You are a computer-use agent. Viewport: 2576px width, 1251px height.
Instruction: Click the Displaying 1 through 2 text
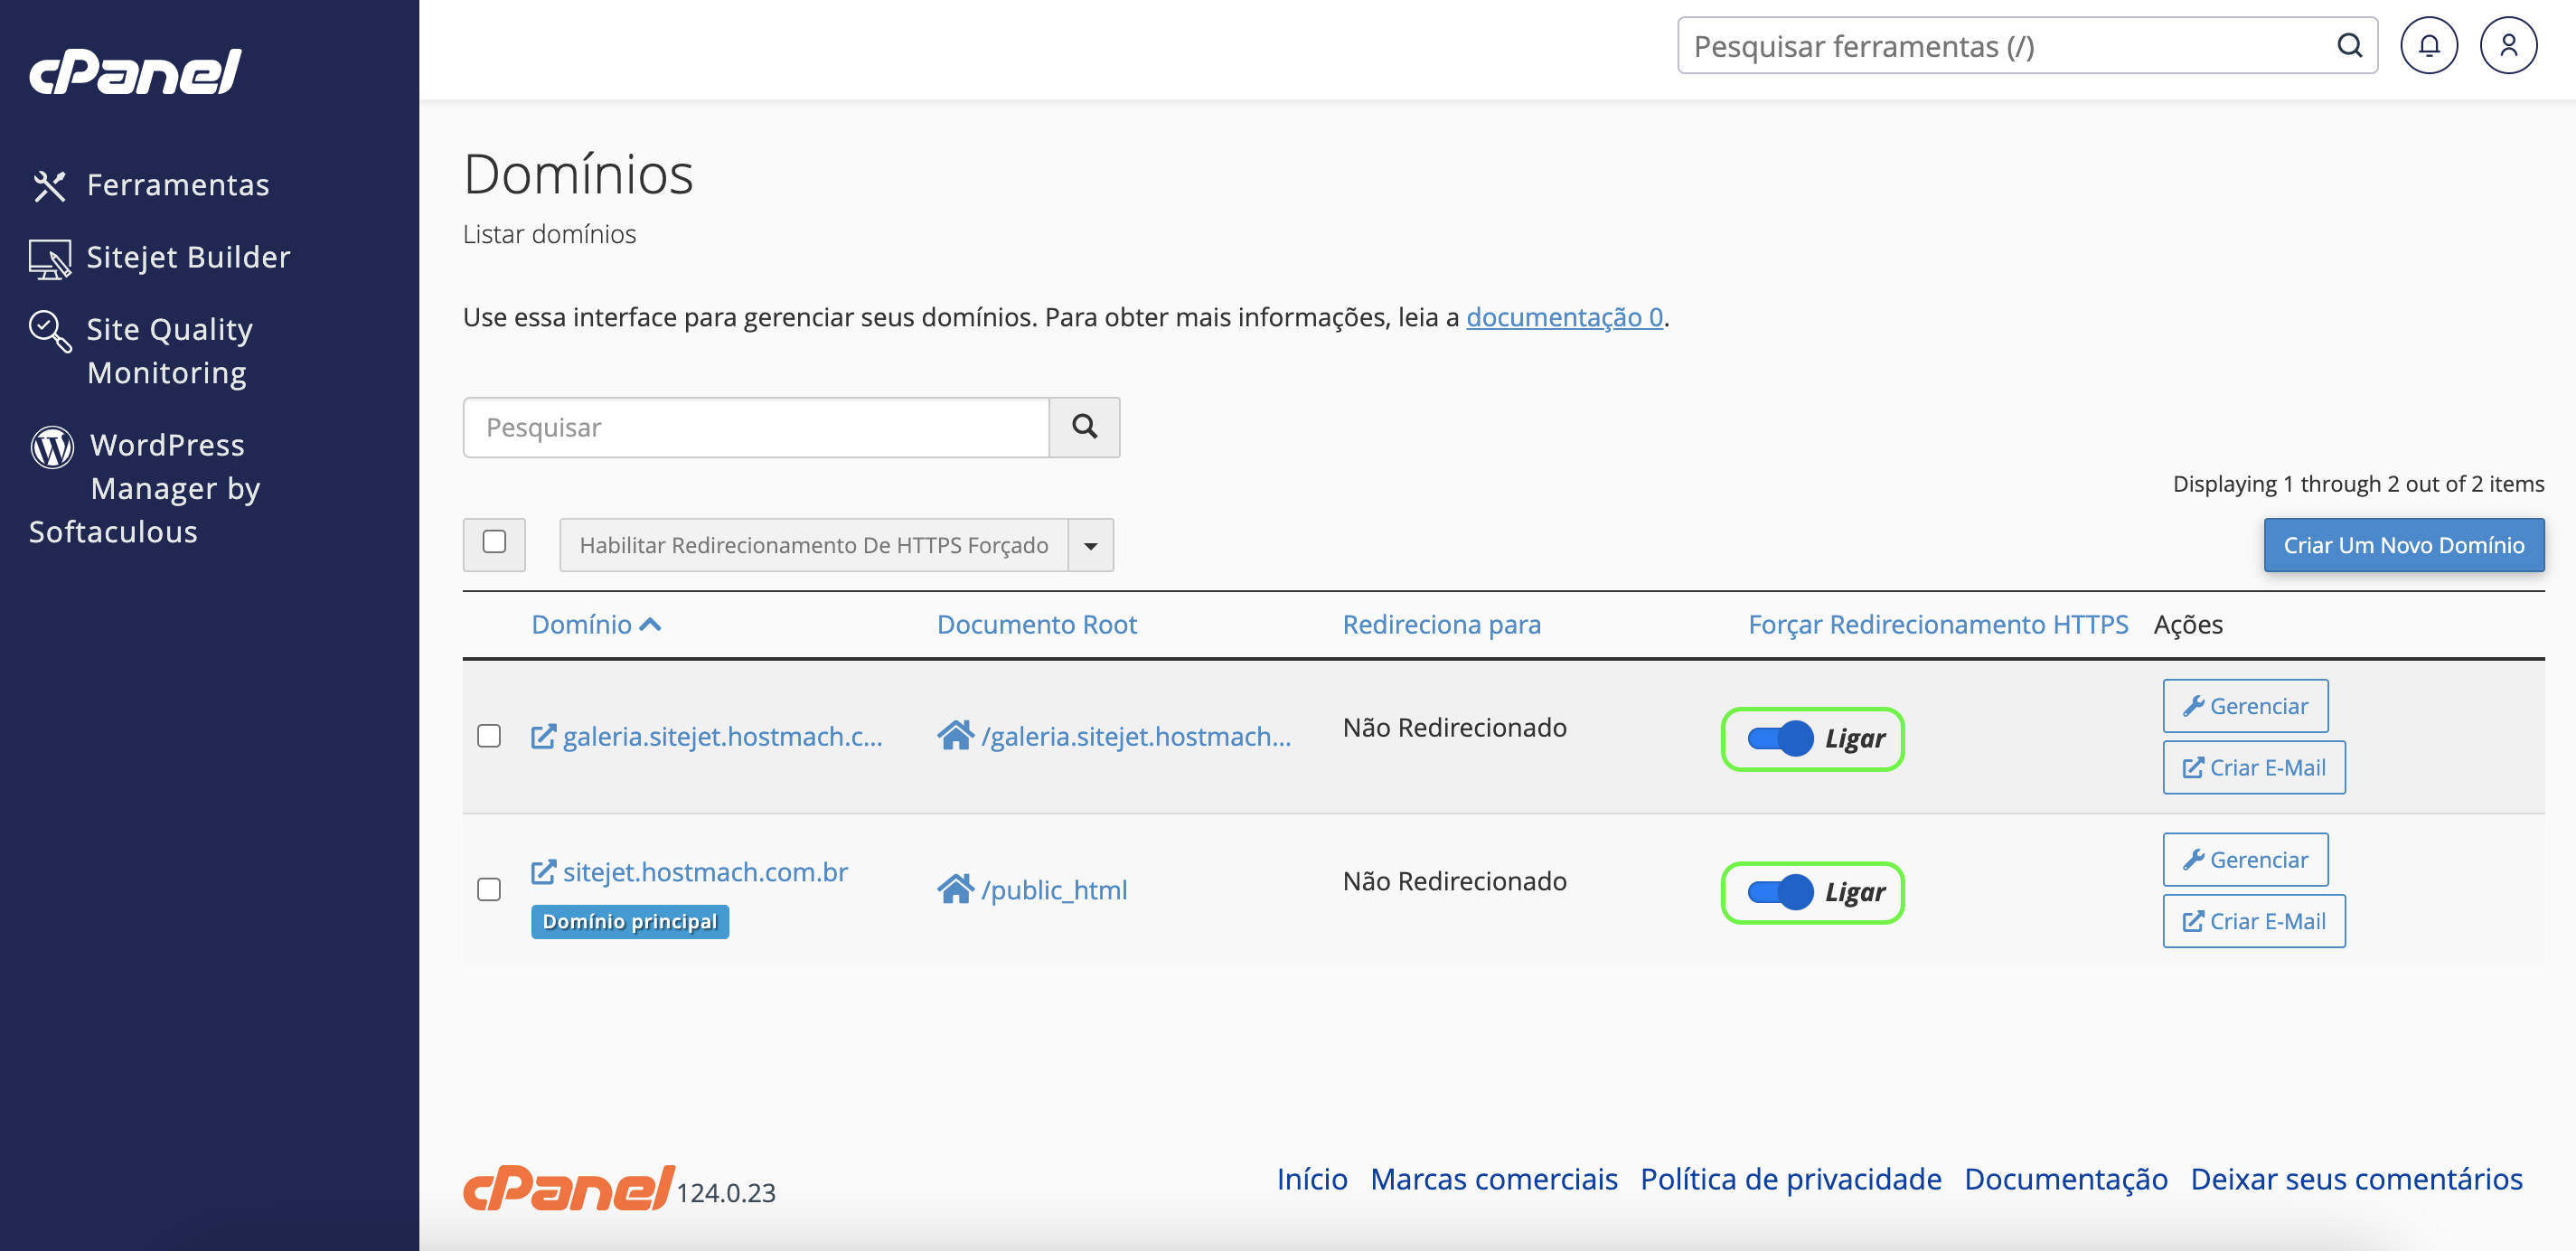pos(2358,484)
